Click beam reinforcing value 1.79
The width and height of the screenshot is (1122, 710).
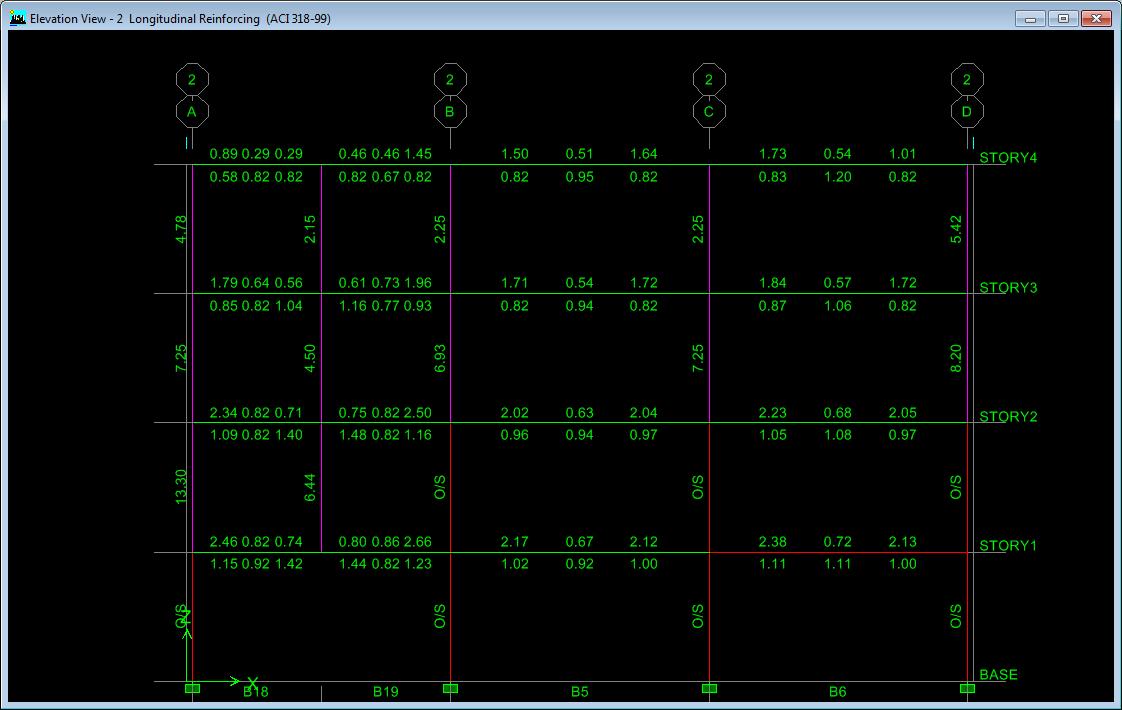223,283
